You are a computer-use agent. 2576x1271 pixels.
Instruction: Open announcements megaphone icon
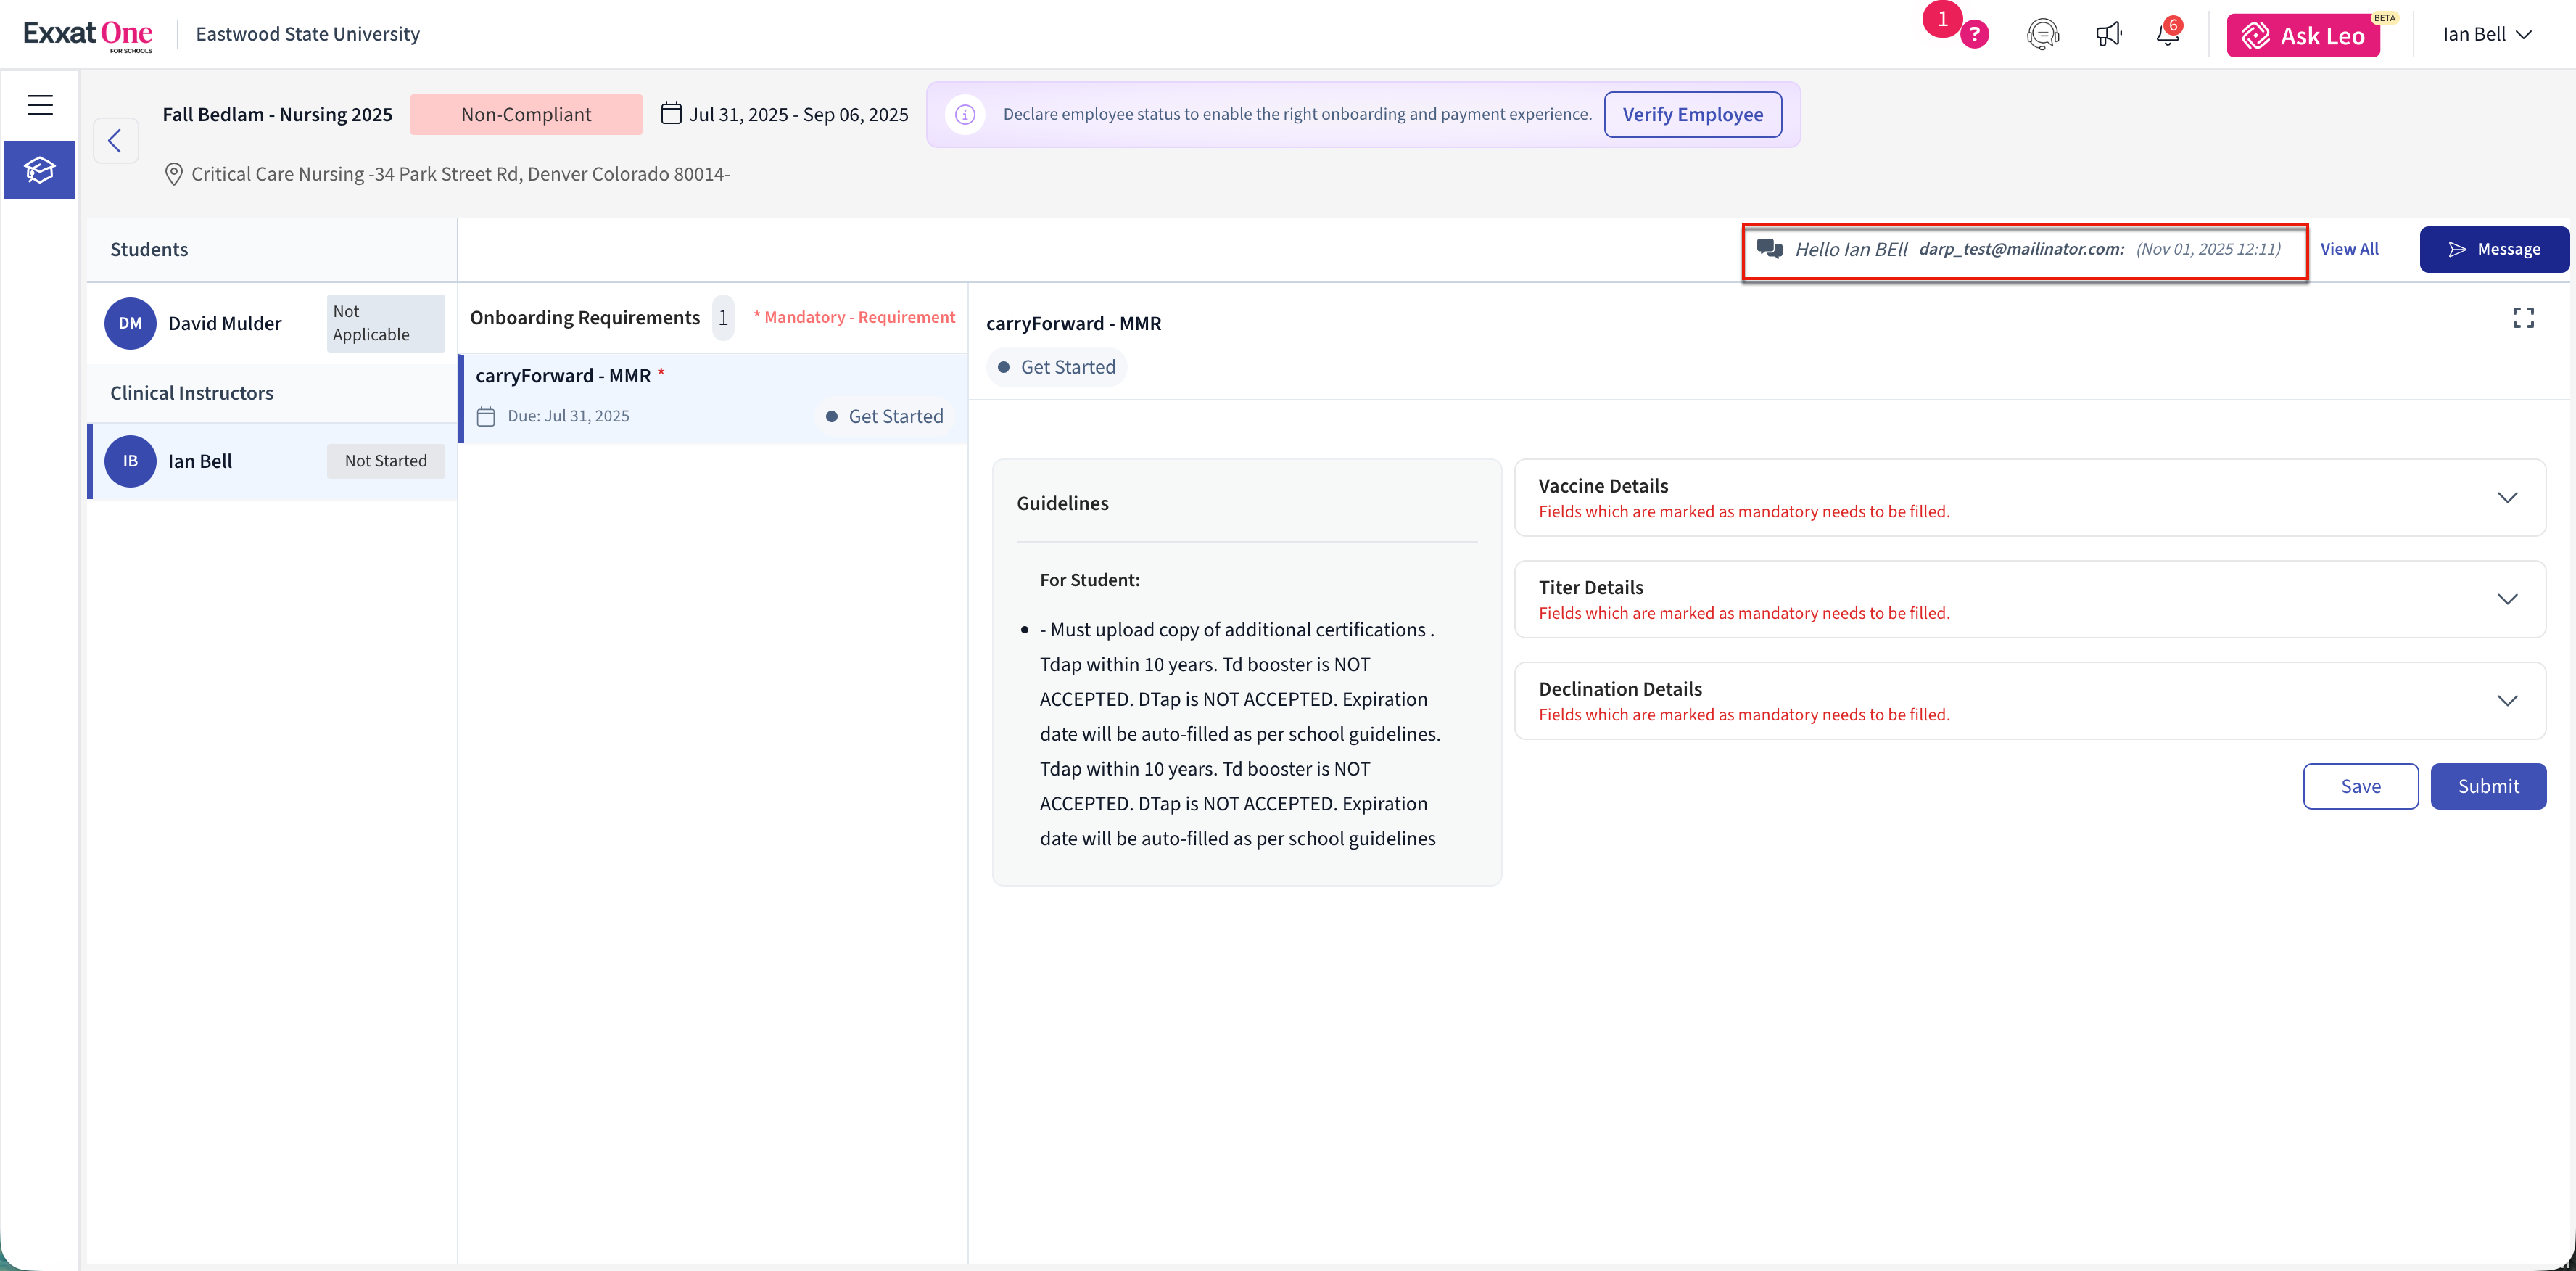(2108, 35)
